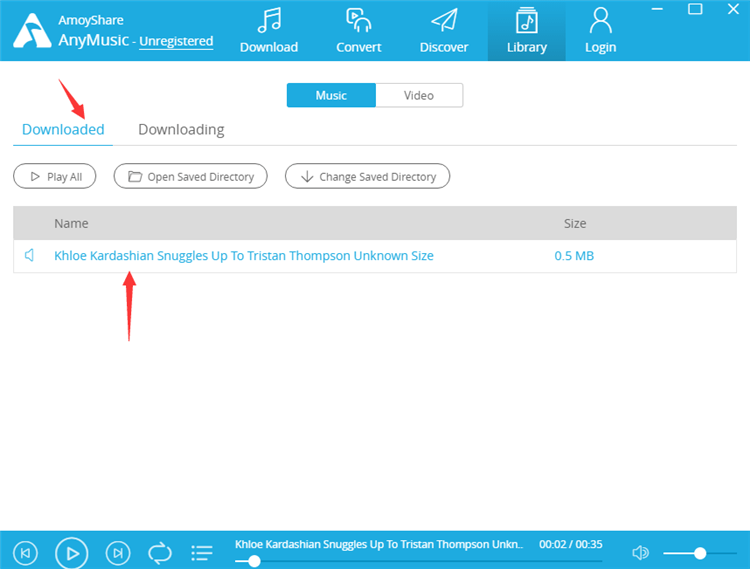Close the AnyMusic window
The width and height of the screenshot is (750, 569).
(x=733, y=9)
